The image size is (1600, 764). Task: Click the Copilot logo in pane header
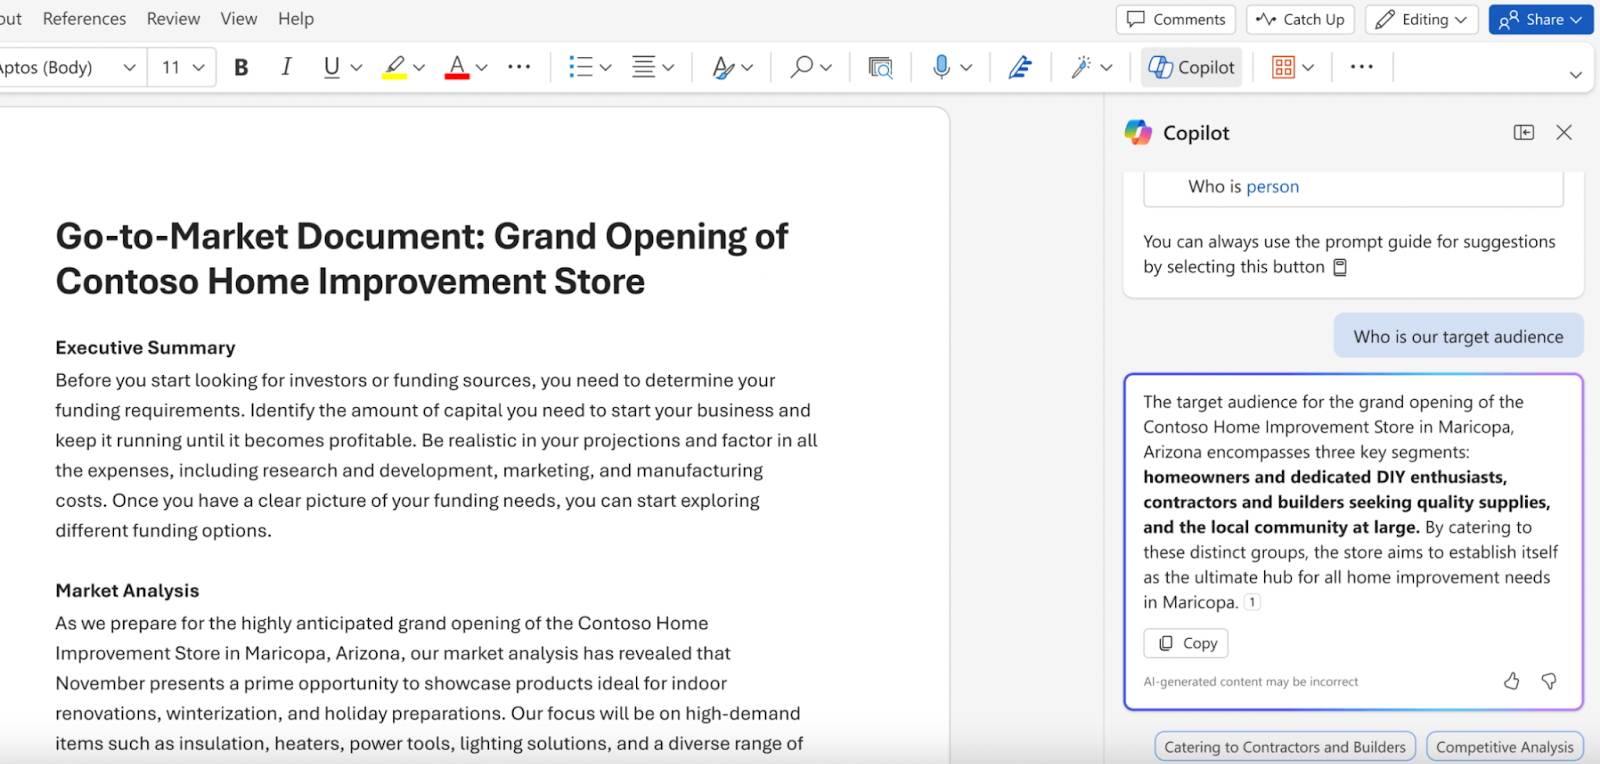1138,132
